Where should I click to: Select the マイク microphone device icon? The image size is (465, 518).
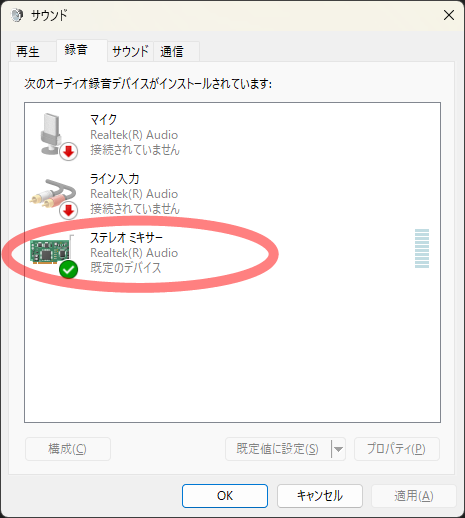(x=54, y=136)
